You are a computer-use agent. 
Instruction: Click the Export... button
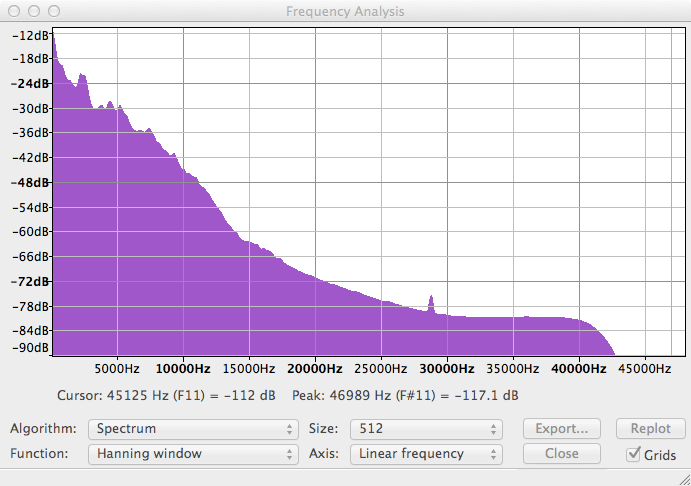tap(561, 429)
